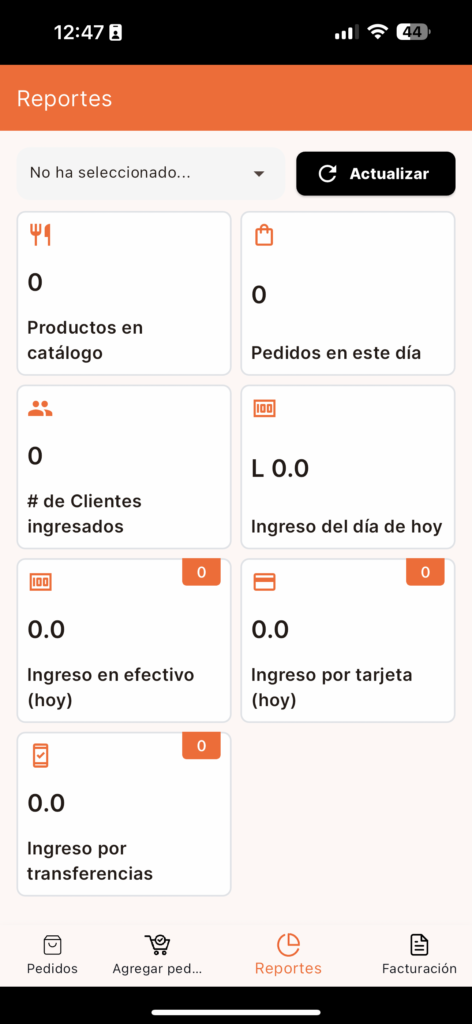The height and width of the screenshot is (1024, 472).
Task: Click the people icon for clients entered
Action: click(x=40, y=409)
